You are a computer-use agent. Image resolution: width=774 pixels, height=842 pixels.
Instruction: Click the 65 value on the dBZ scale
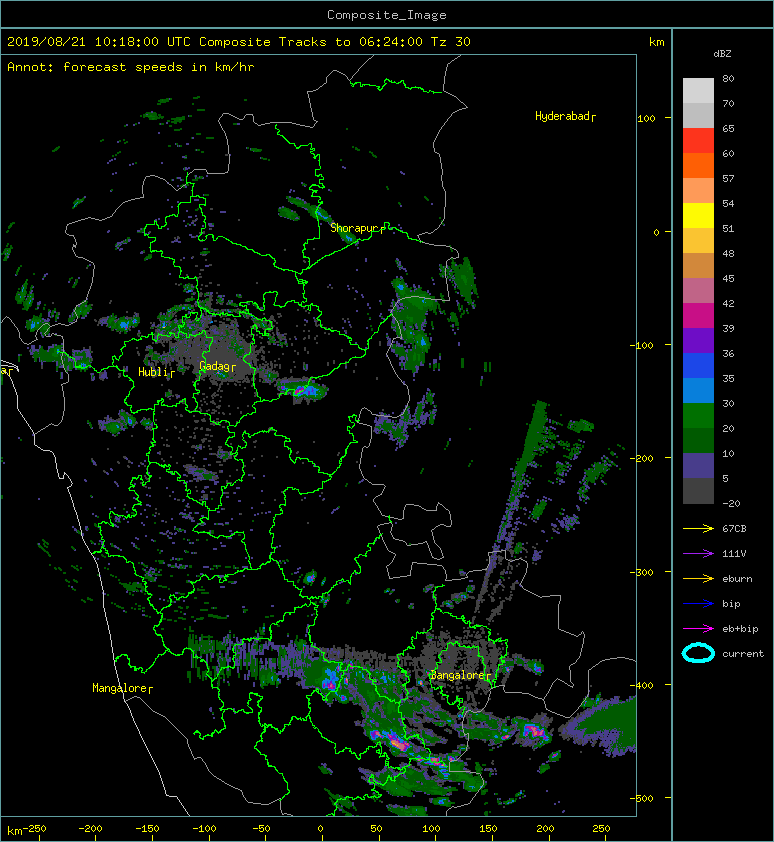[728, 128]
